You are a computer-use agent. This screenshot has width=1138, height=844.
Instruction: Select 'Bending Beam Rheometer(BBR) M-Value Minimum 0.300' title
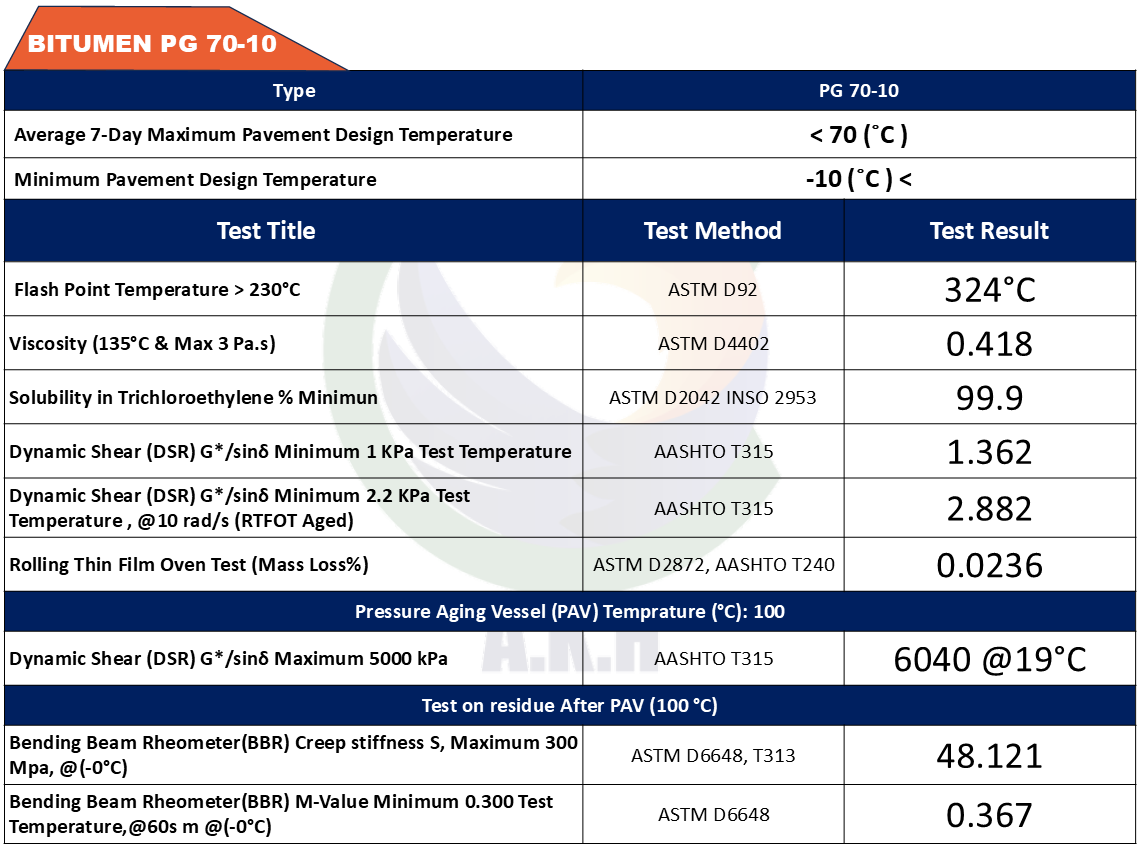[x=281, y=814]
